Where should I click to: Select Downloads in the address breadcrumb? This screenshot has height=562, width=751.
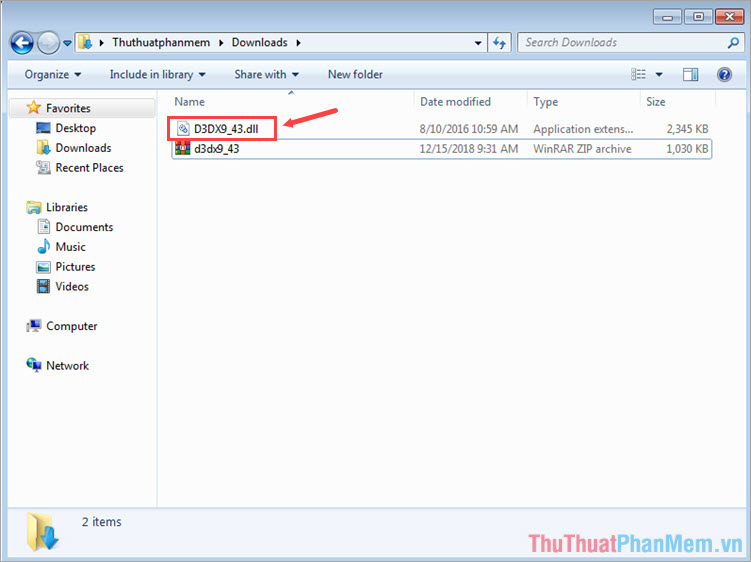tap(260, 43)
